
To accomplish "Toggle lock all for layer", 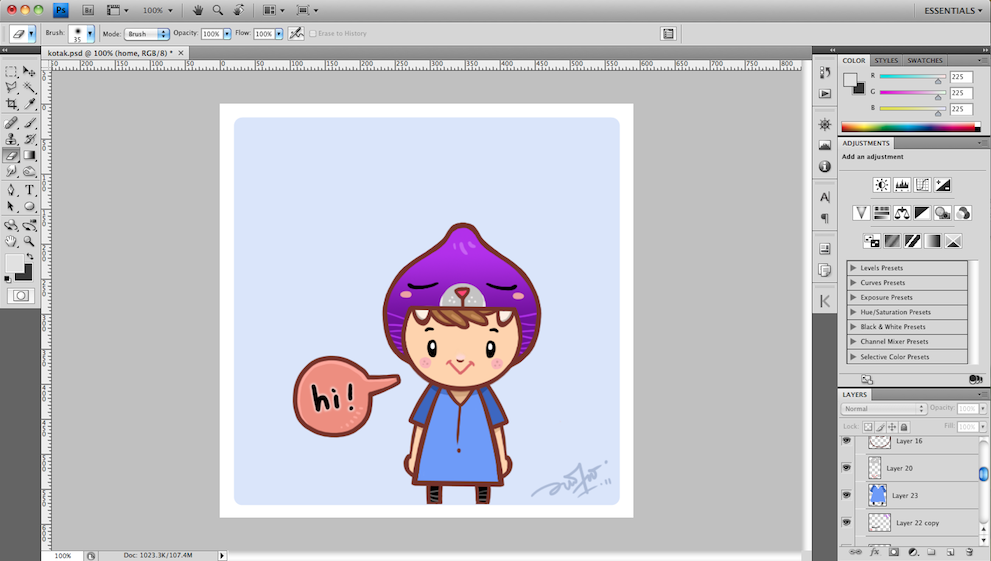I will [x=904, y=427].
